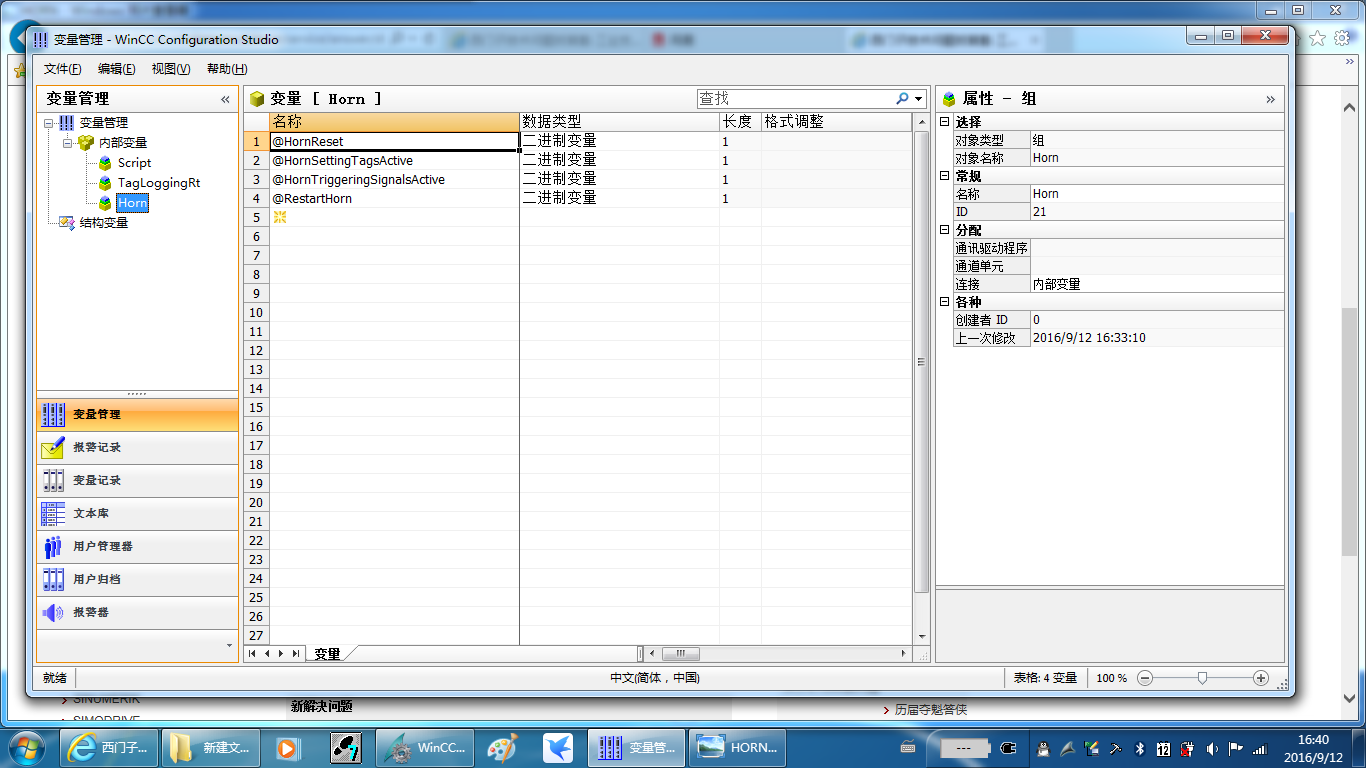Screen dimensions: 1366x768
Task: Open the 用户归档 editor icon
Action: pyautogui.click(x=53, y=580)
